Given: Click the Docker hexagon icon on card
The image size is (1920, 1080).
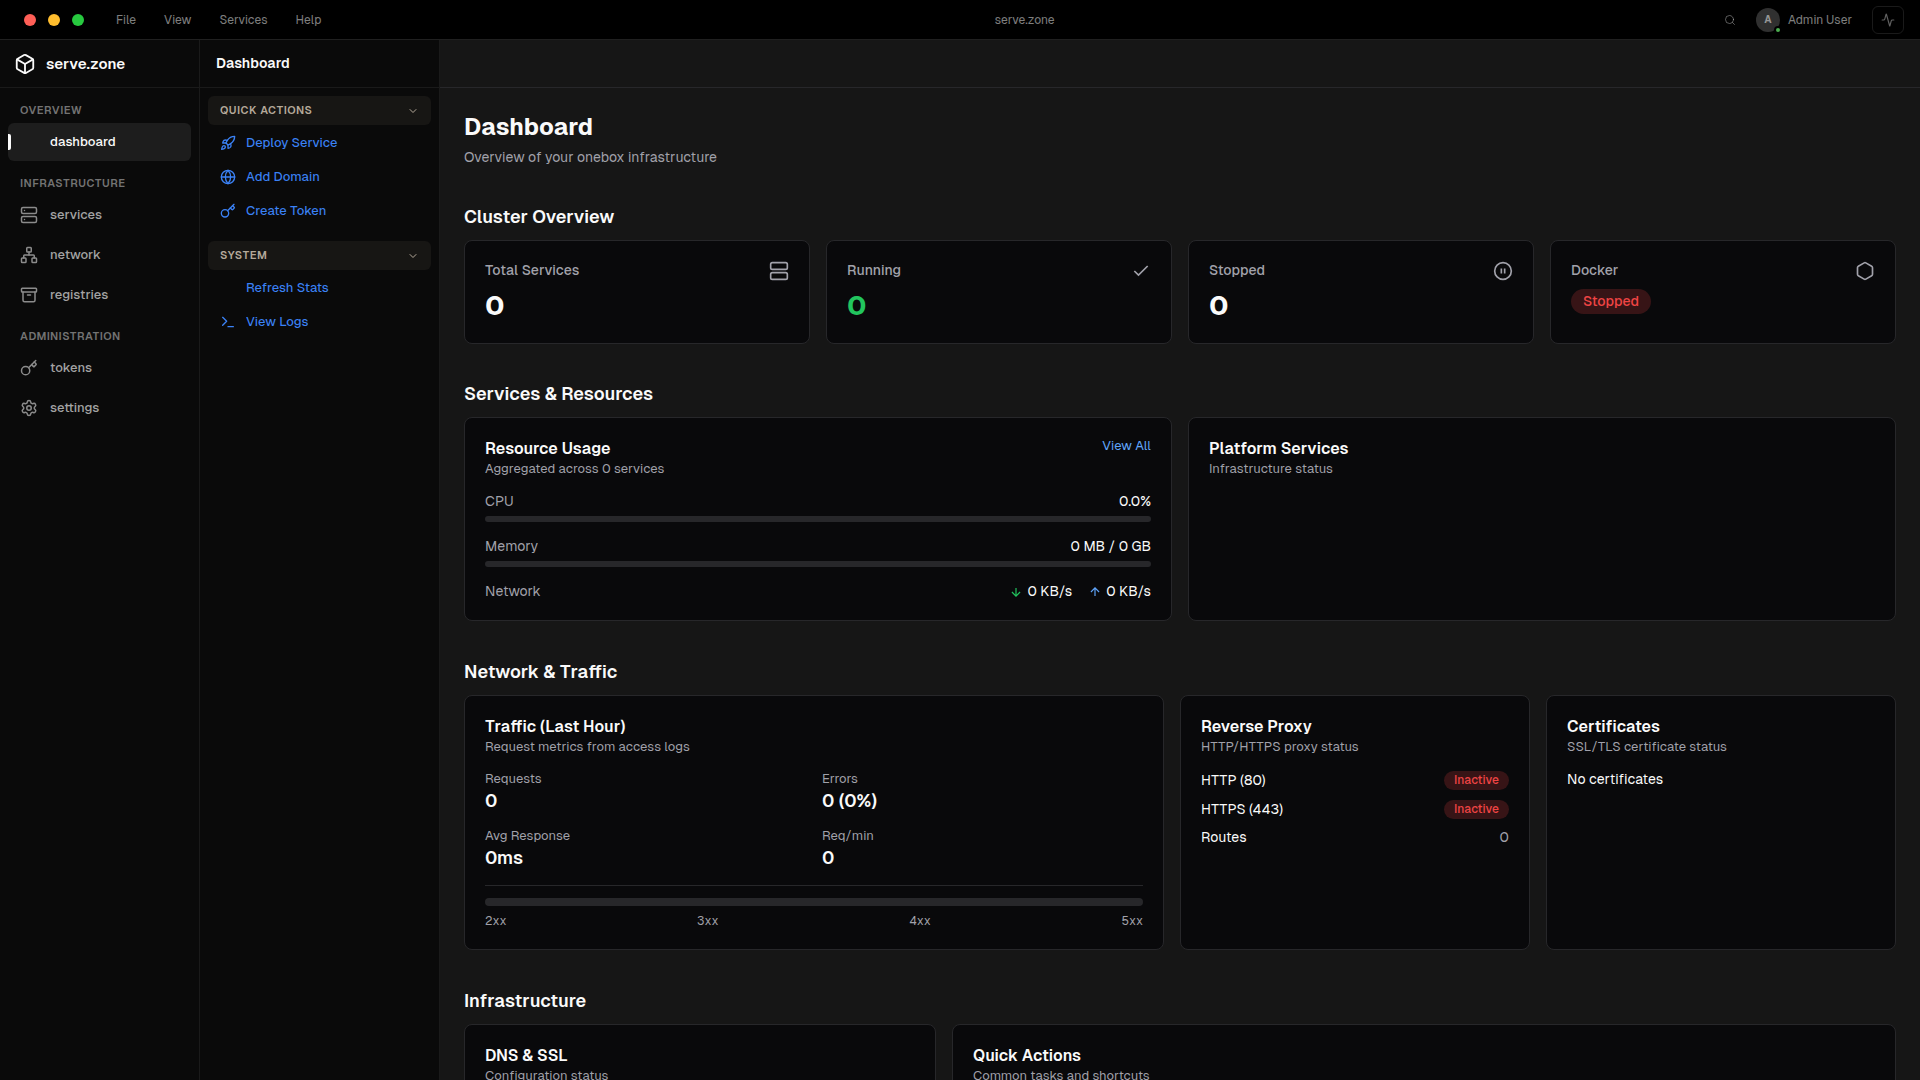Looking at the screenshot, I should tap(1864, 271).
